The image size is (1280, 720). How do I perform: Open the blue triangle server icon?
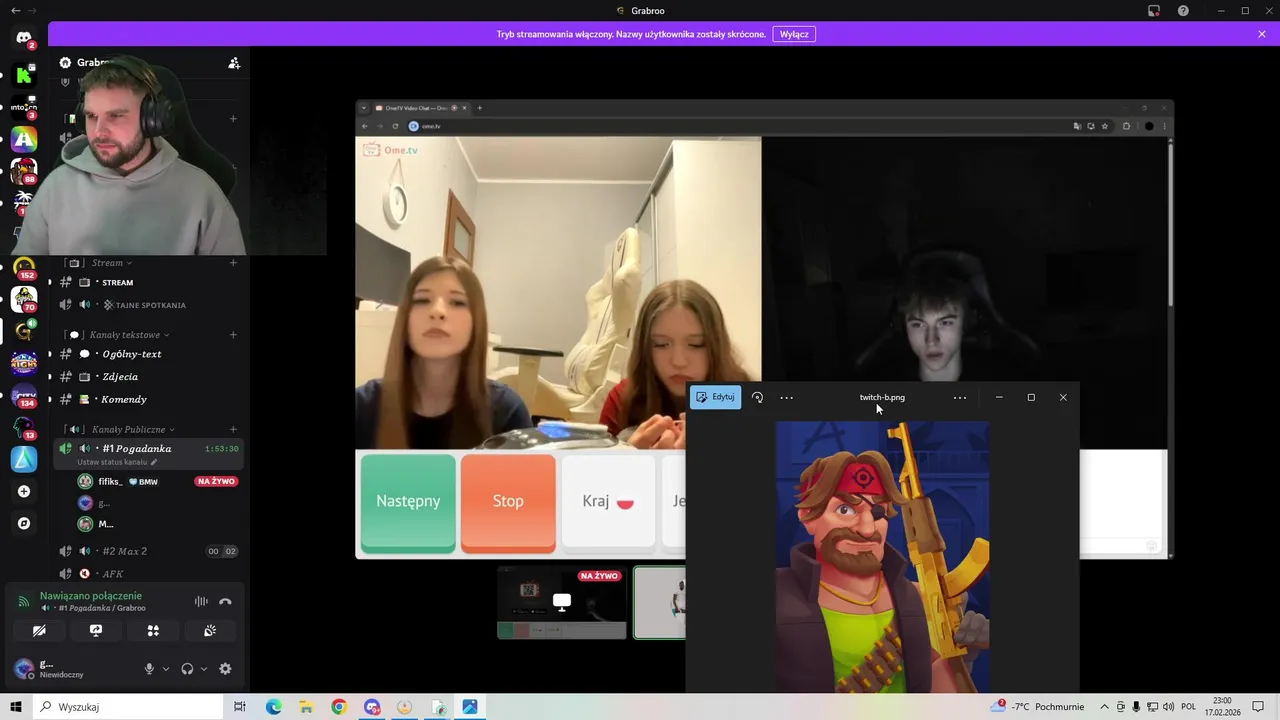(x=24, y=459)
